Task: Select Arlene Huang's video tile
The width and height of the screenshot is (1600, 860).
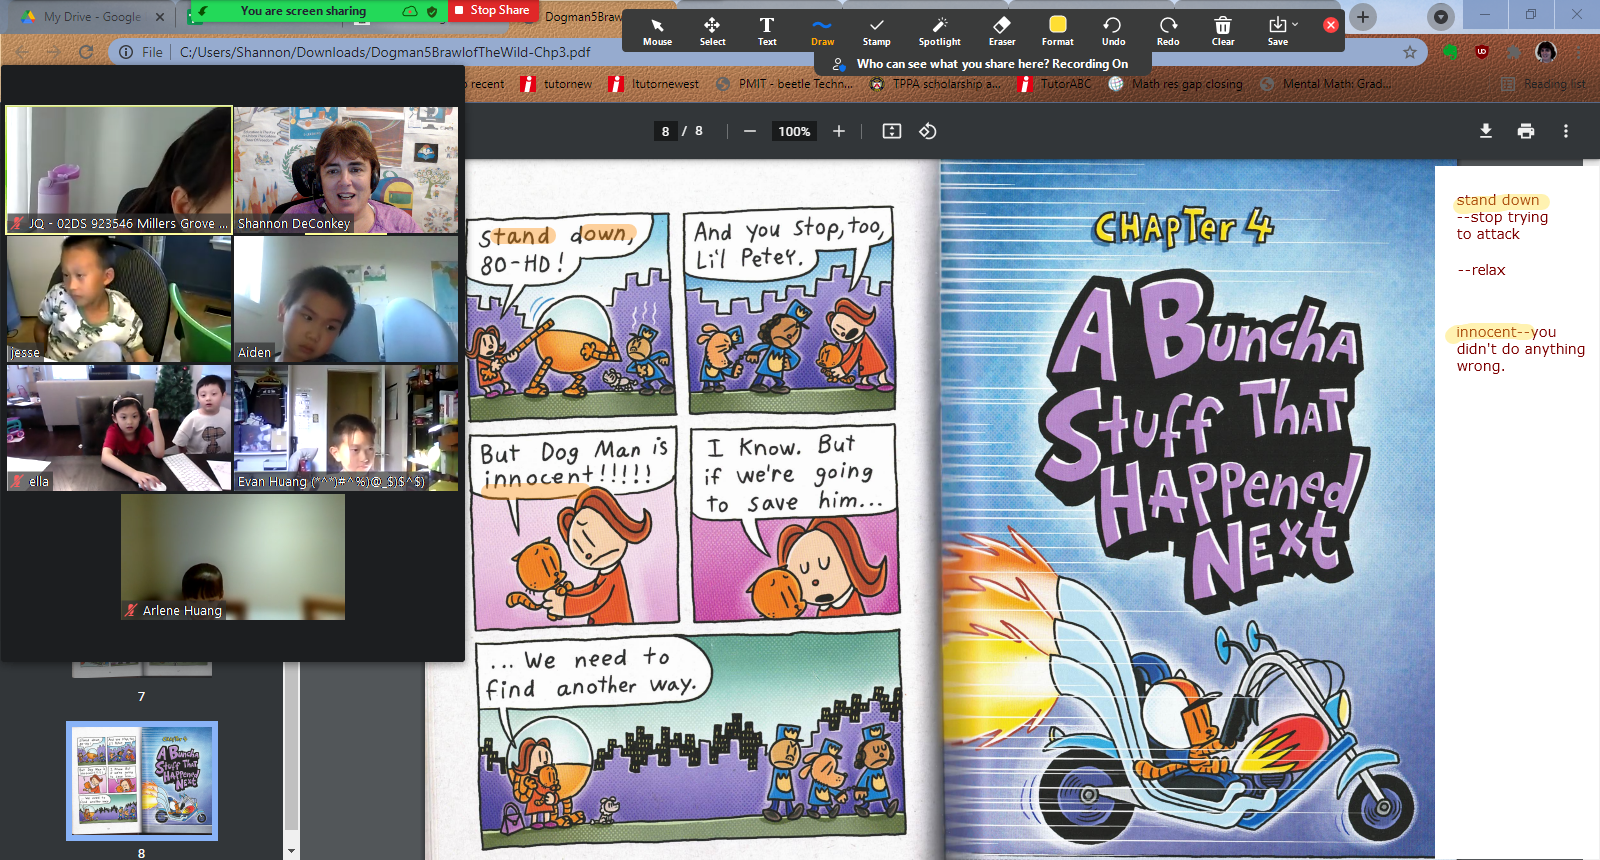Action: pos(233,557)
